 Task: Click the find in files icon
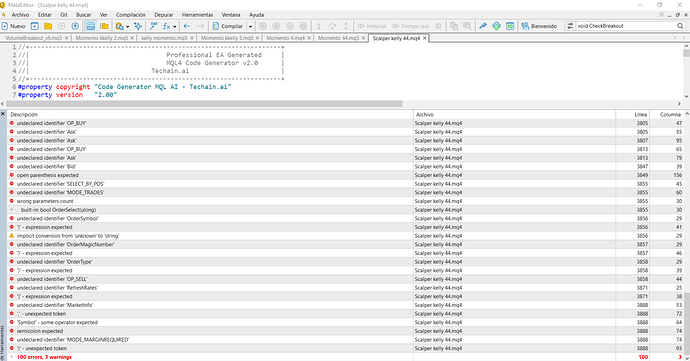pyautogui.click(x=120, y=26)
